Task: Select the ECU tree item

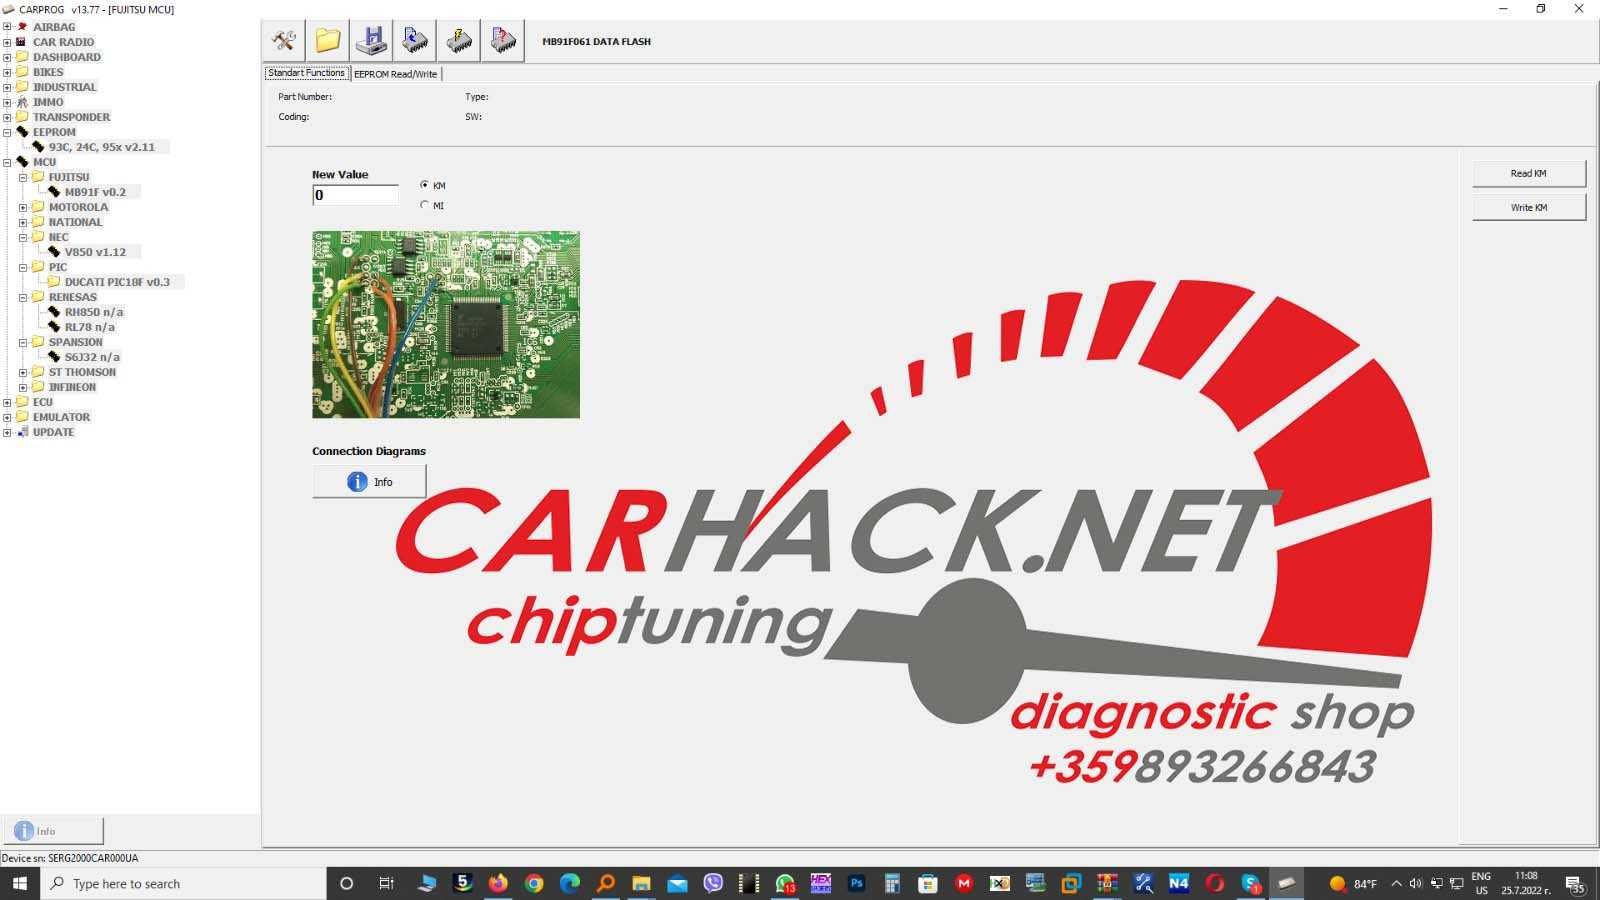Action: click(42, 402)
